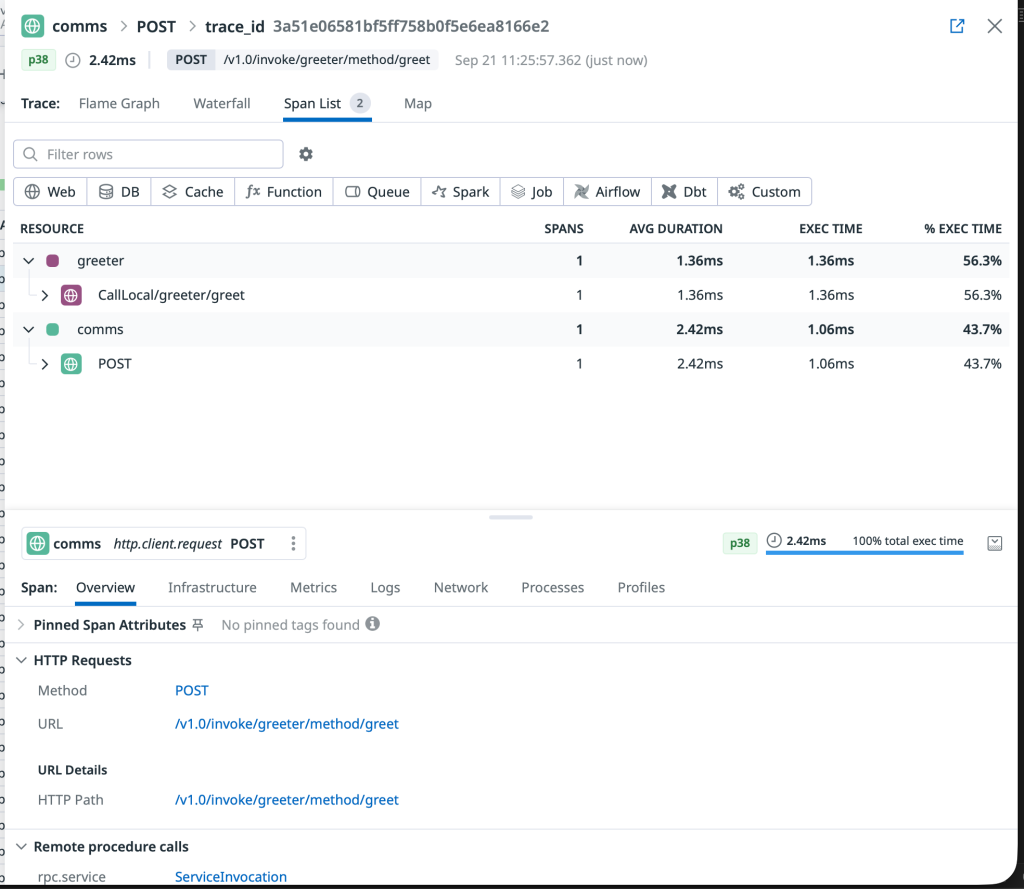Select the Airflow span filter
Image resolution: width=1024 pixels, height=889 pixels.
pyautogui.click(x=607, y=191)
